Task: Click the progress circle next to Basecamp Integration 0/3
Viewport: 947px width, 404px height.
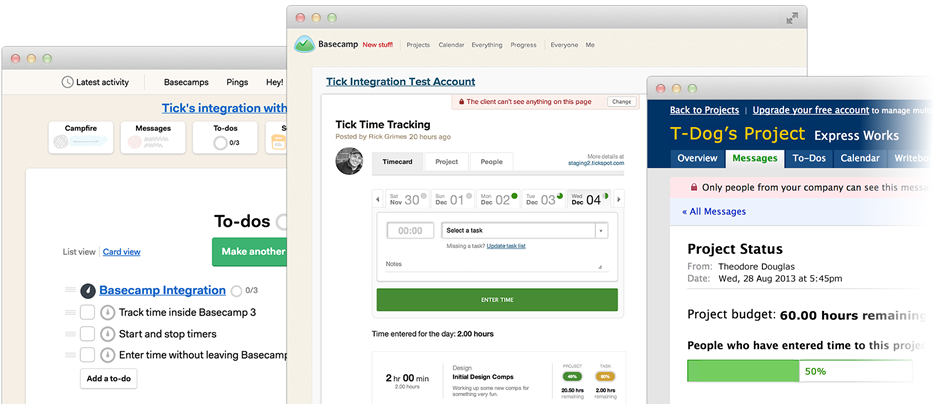Action: click(x=236, y=290)
